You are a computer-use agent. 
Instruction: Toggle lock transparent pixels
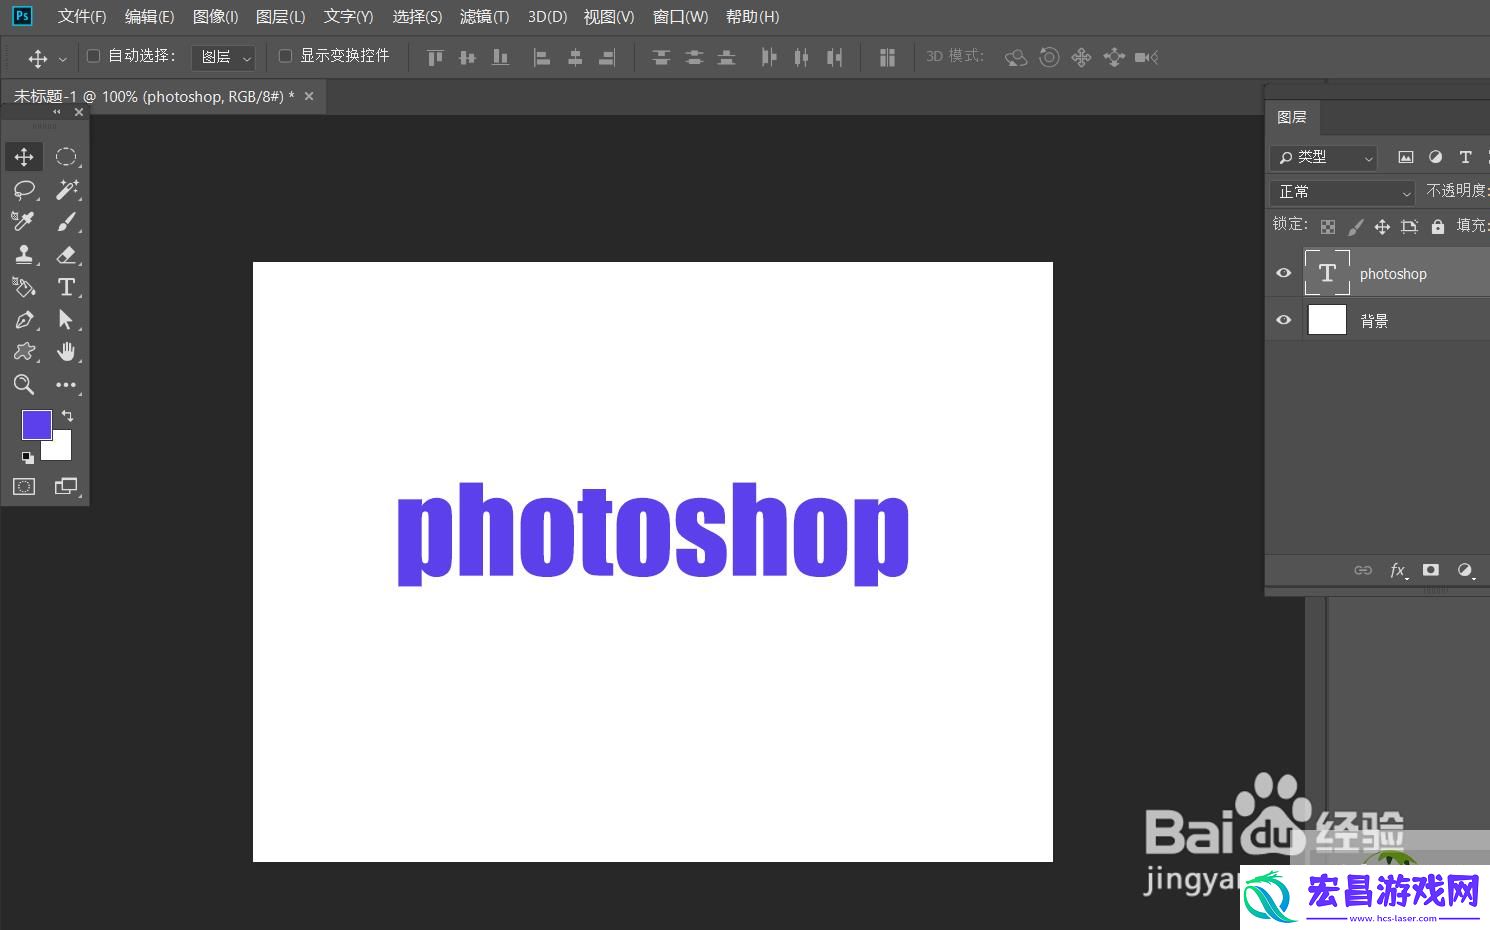coord(1328,227)
